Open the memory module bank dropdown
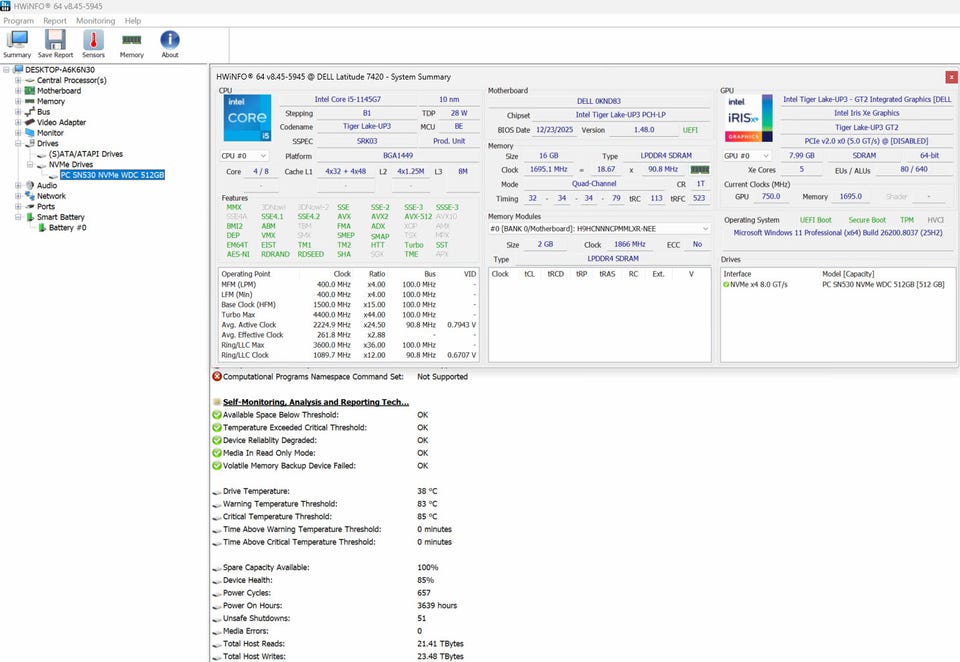 [599, 229]
